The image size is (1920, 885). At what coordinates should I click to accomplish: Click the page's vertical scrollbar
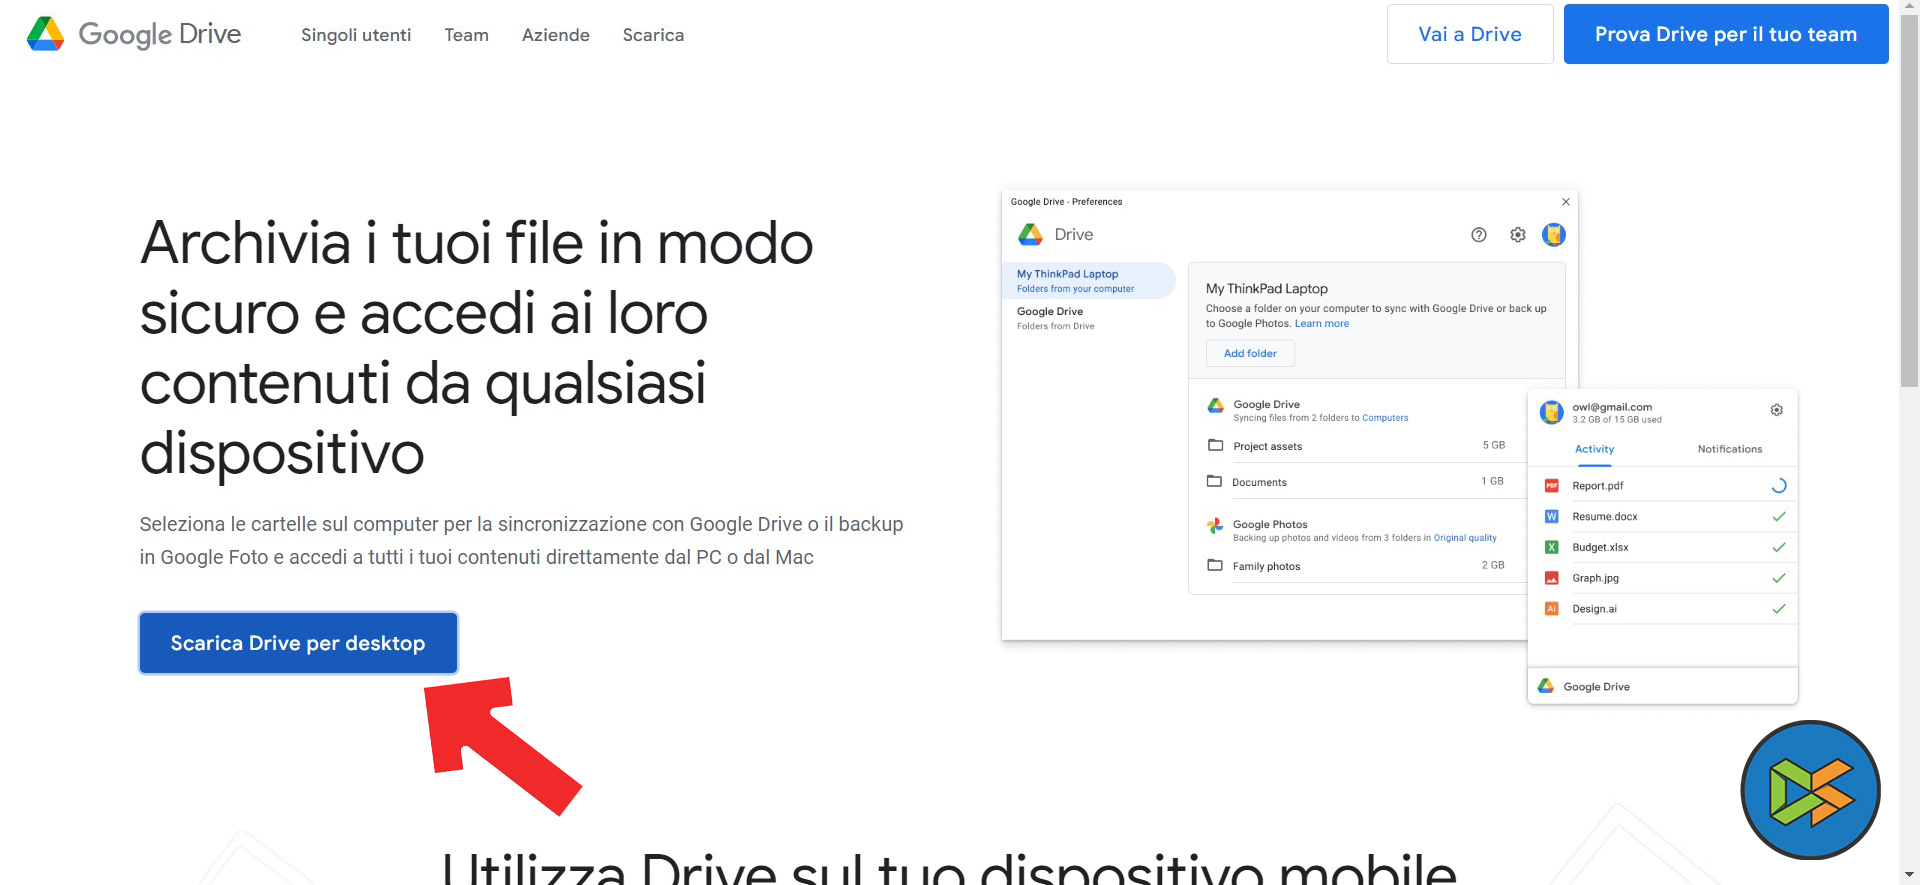(1909, 200)
